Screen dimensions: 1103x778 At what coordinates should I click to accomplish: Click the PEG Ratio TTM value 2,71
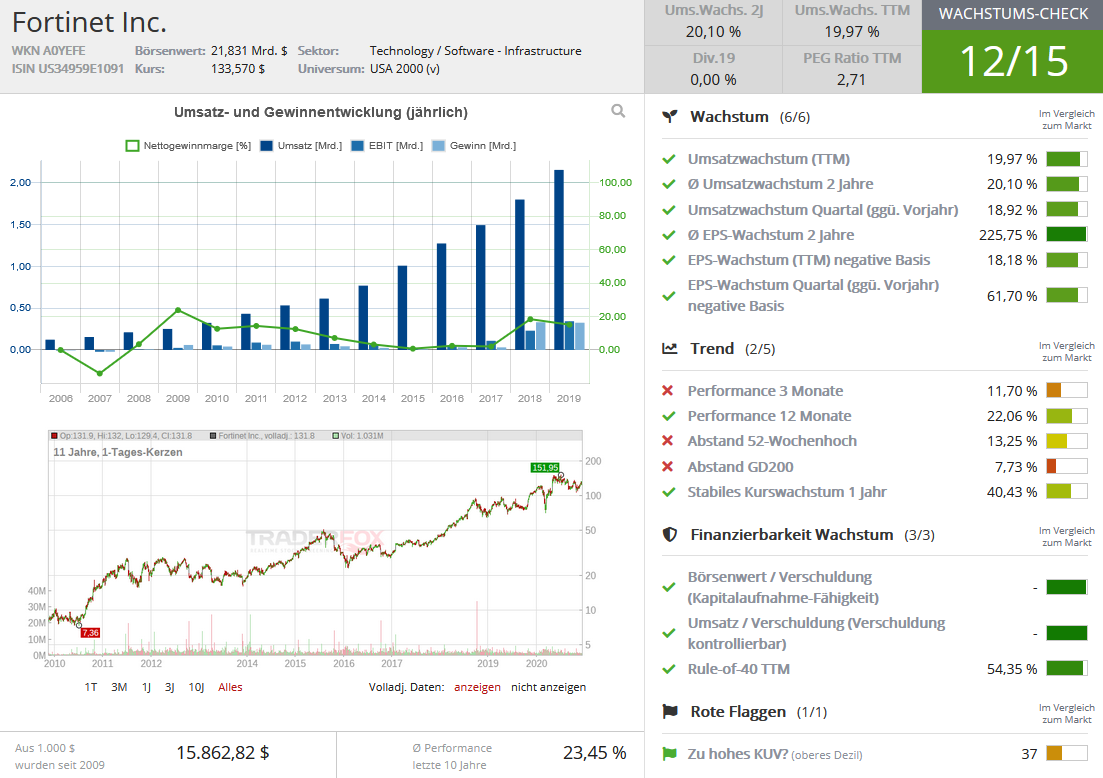[851, 79]
